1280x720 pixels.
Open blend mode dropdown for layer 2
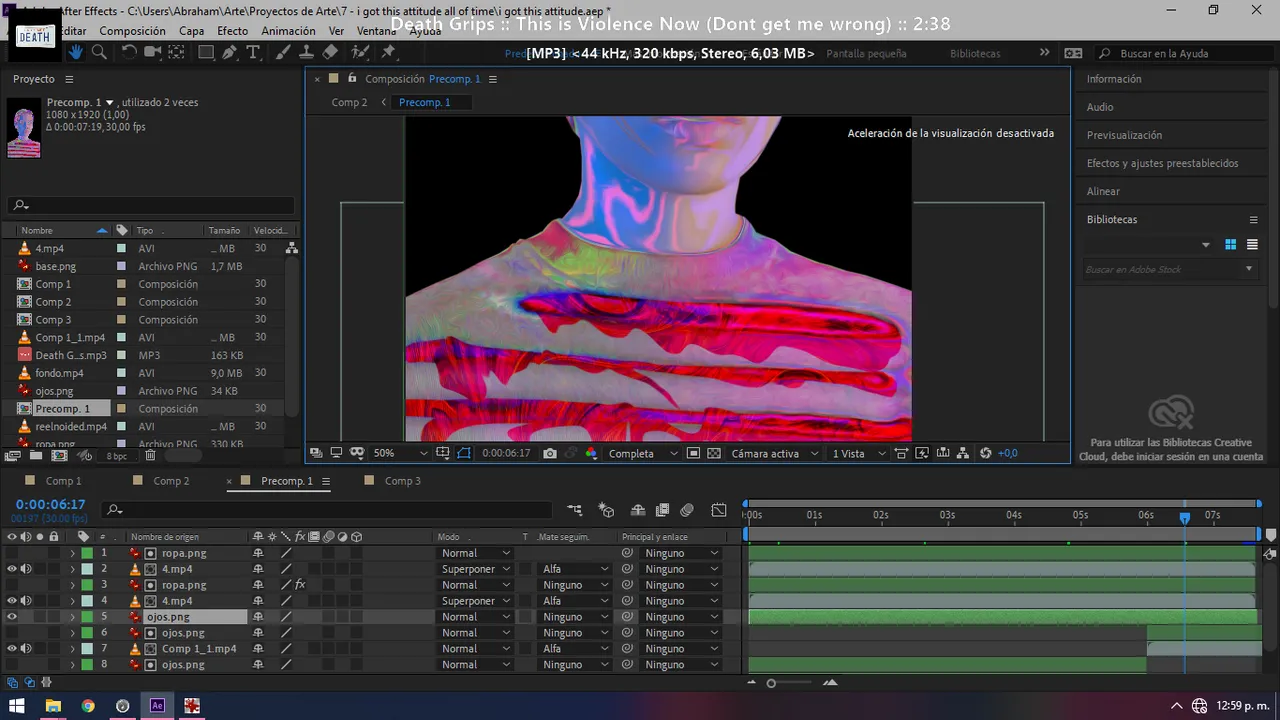[x=476, y=569]
